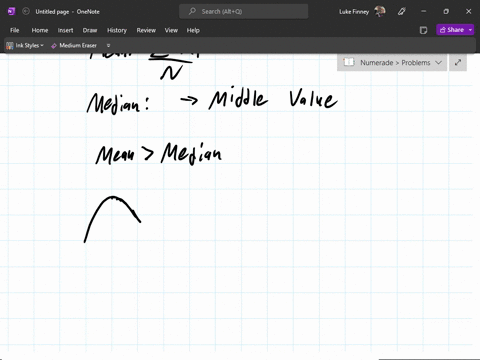Toggle full page view expand arrow
Viewport: 480px width, 360px height.
point(458,62)
